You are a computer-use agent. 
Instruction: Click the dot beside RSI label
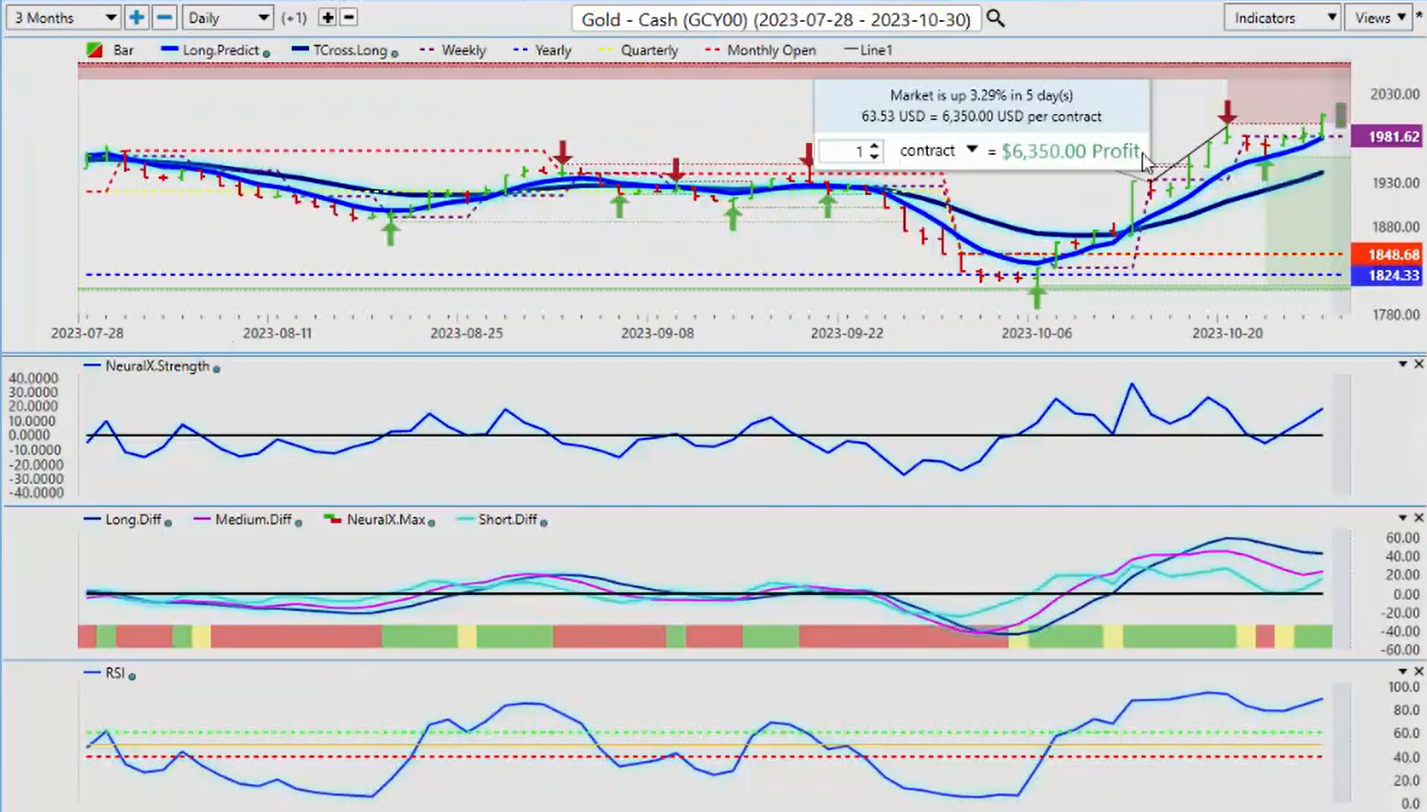[x=132, y=676]
